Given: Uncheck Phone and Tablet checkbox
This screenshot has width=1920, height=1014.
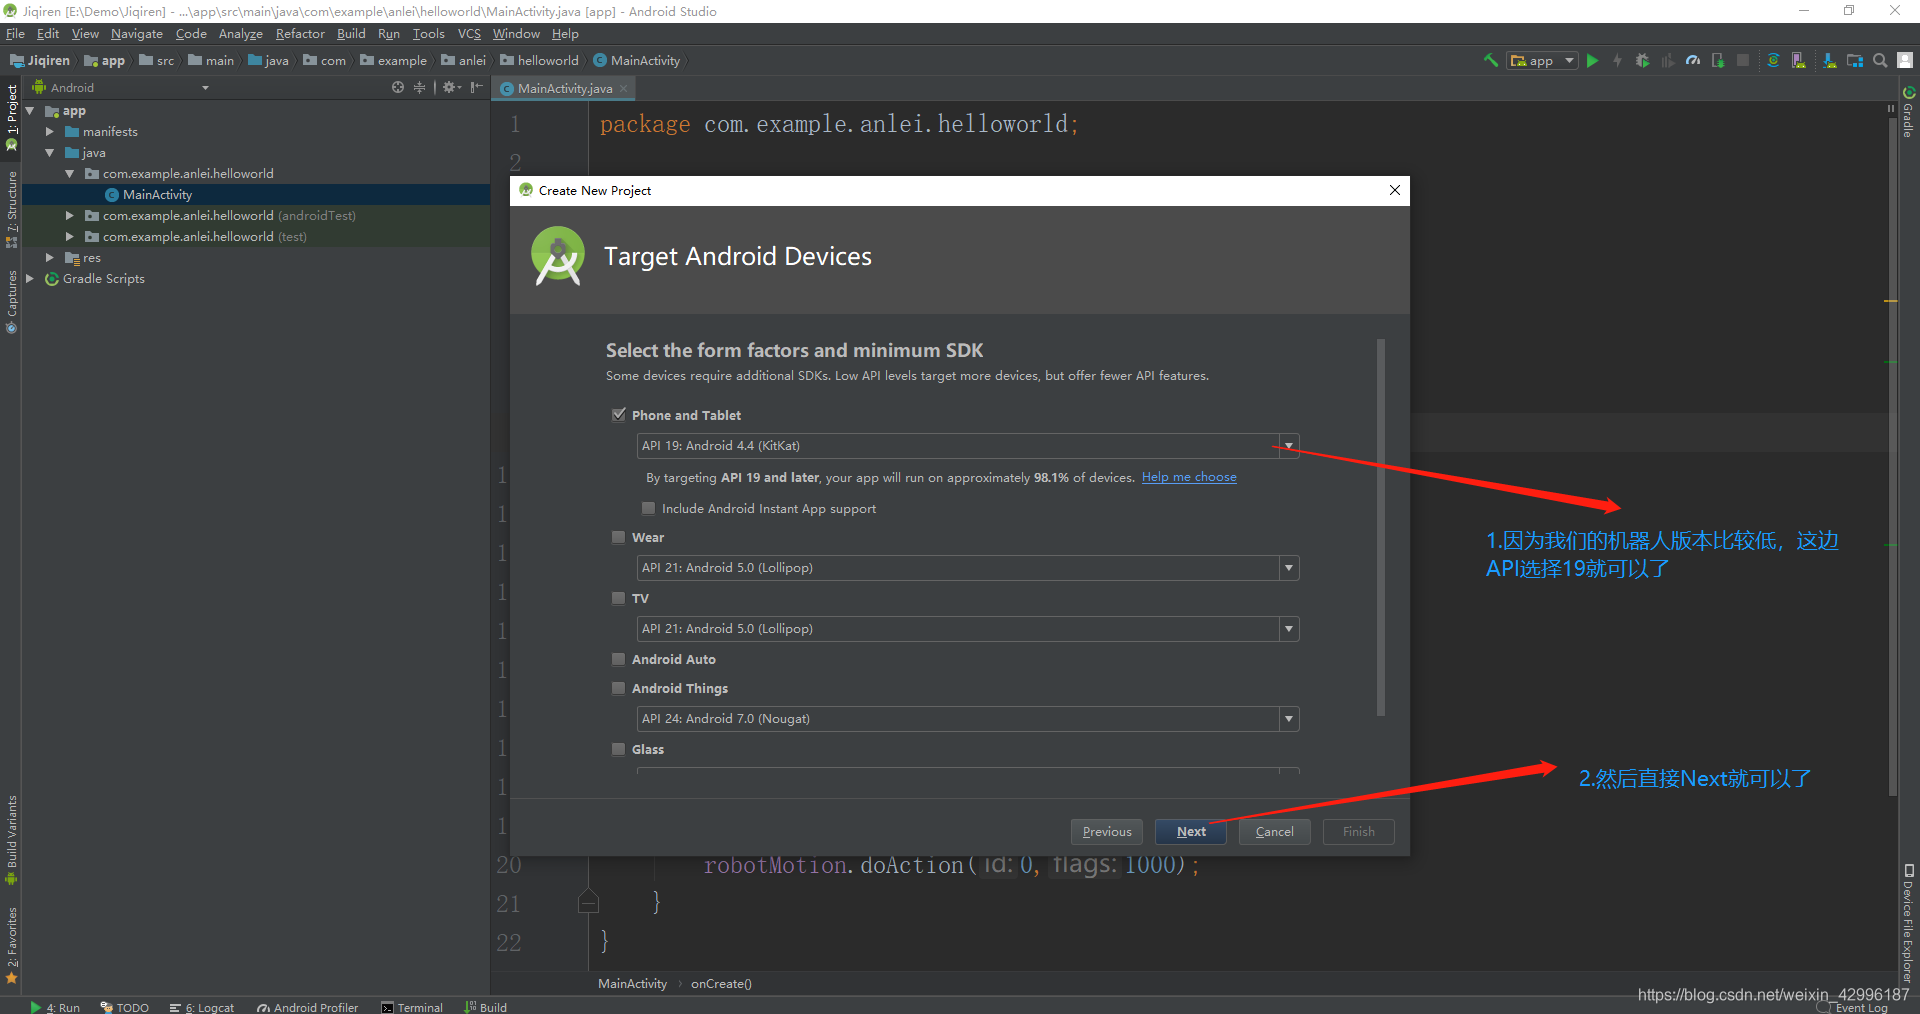Looking at the screenshot, I should (x=619, y=414).
